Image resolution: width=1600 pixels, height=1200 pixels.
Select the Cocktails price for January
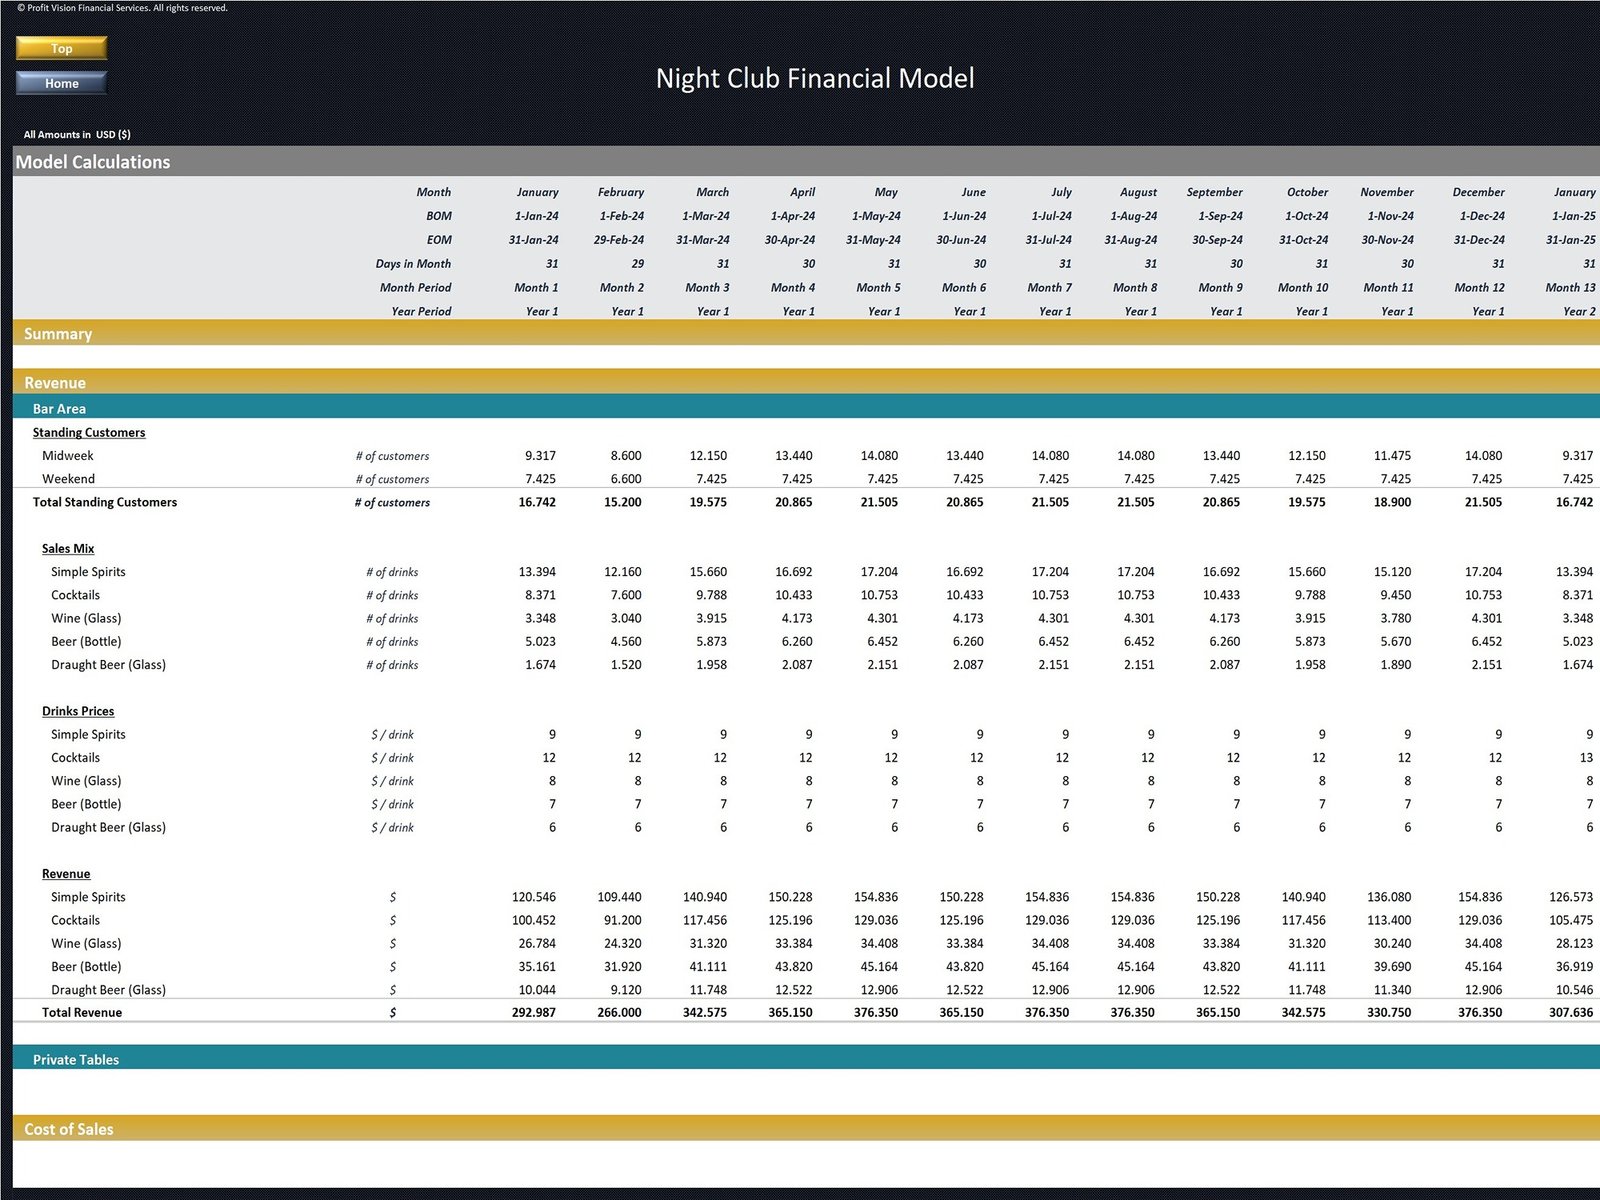(548, 757)
